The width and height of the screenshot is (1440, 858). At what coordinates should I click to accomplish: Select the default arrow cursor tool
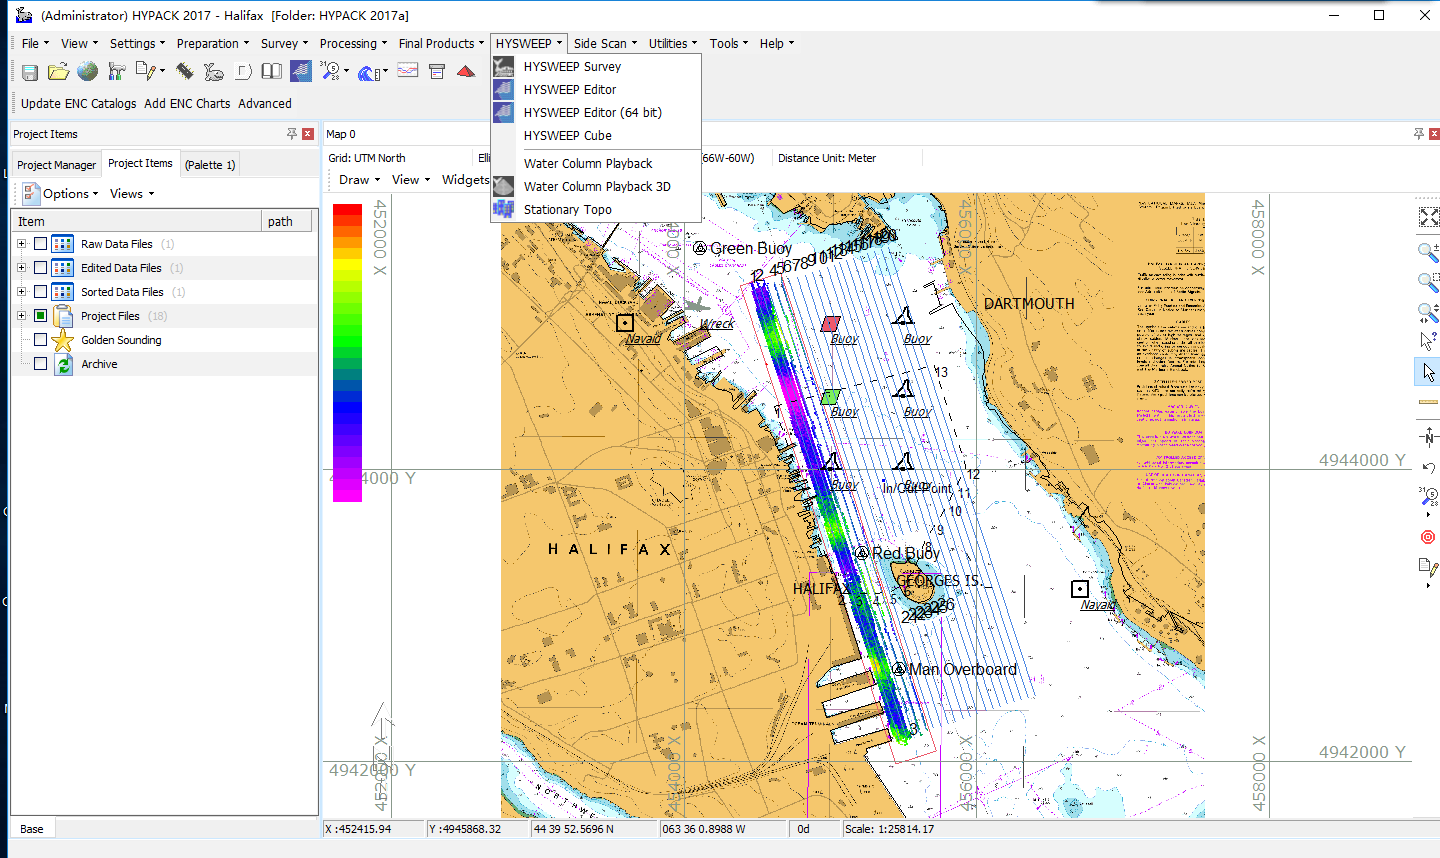1429,372
